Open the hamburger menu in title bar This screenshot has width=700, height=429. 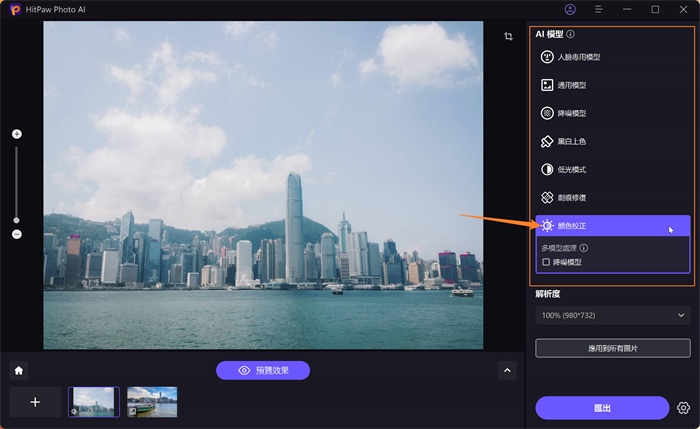(599, 9)
